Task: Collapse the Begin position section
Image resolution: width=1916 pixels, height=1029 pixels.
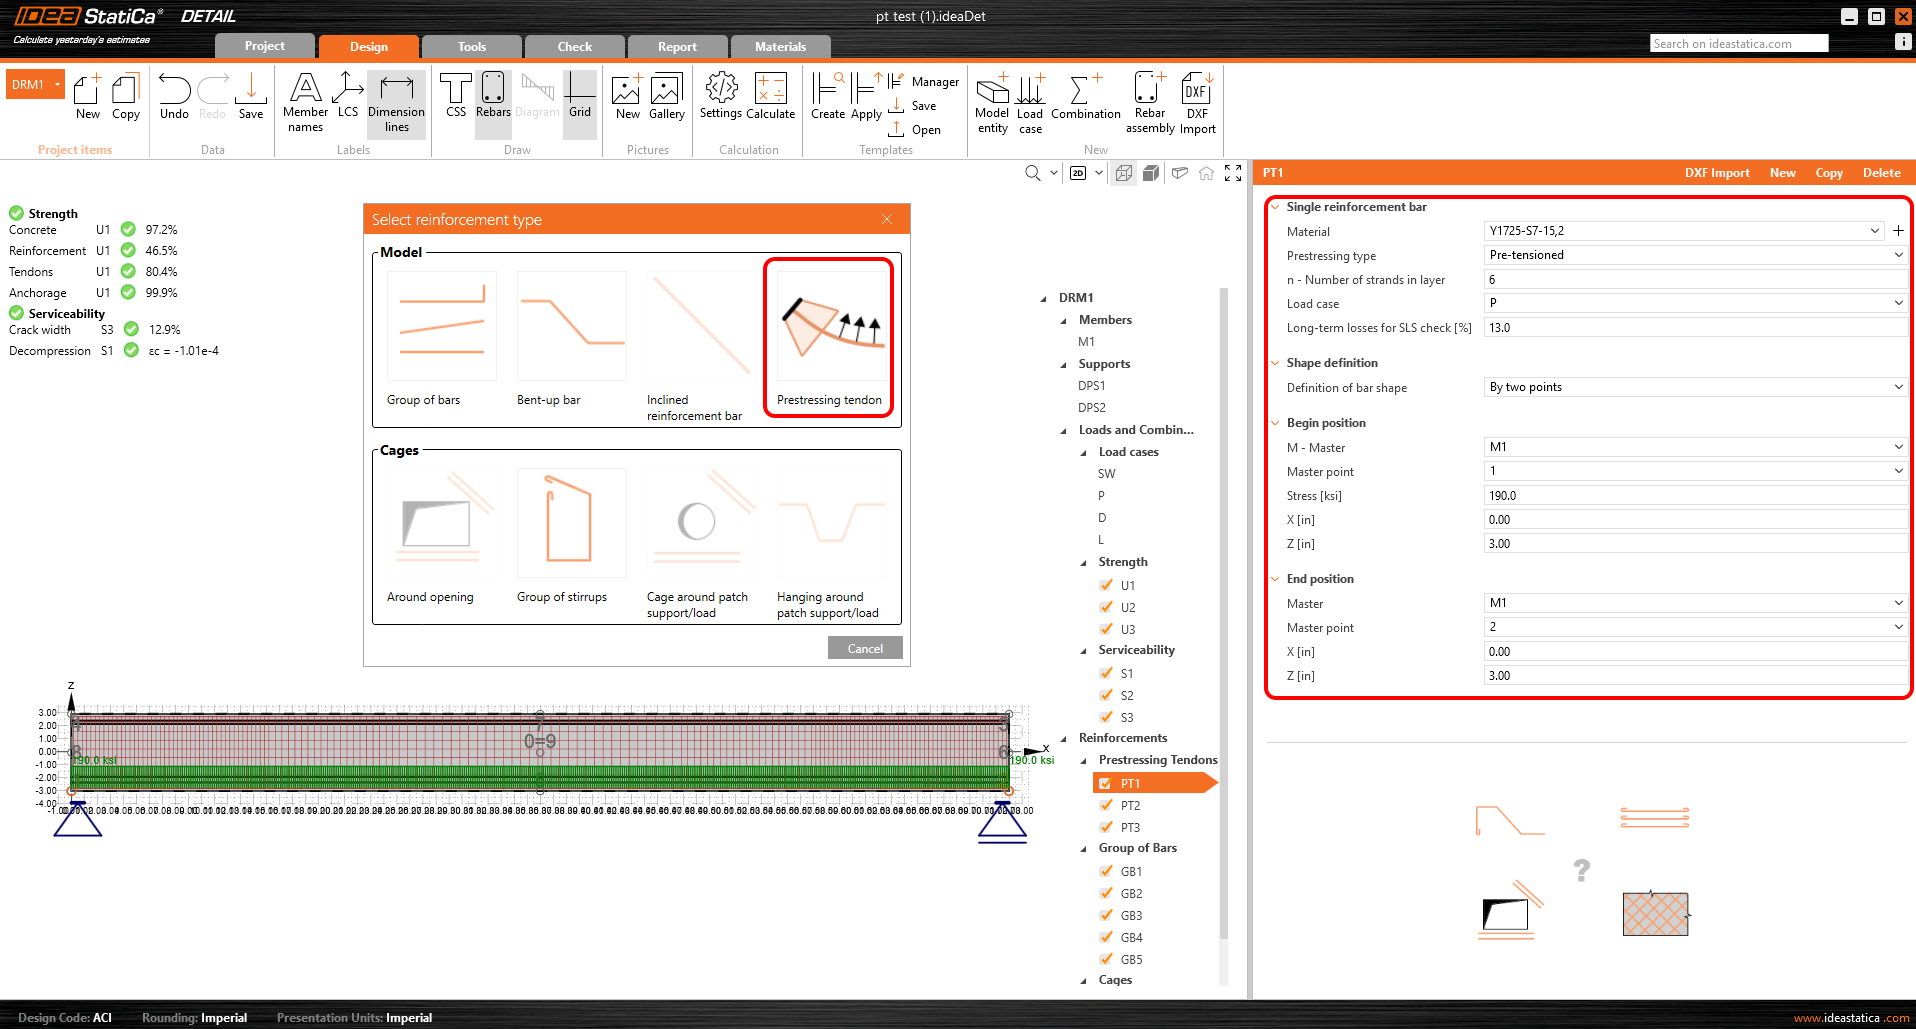Action: [1275, 423]
